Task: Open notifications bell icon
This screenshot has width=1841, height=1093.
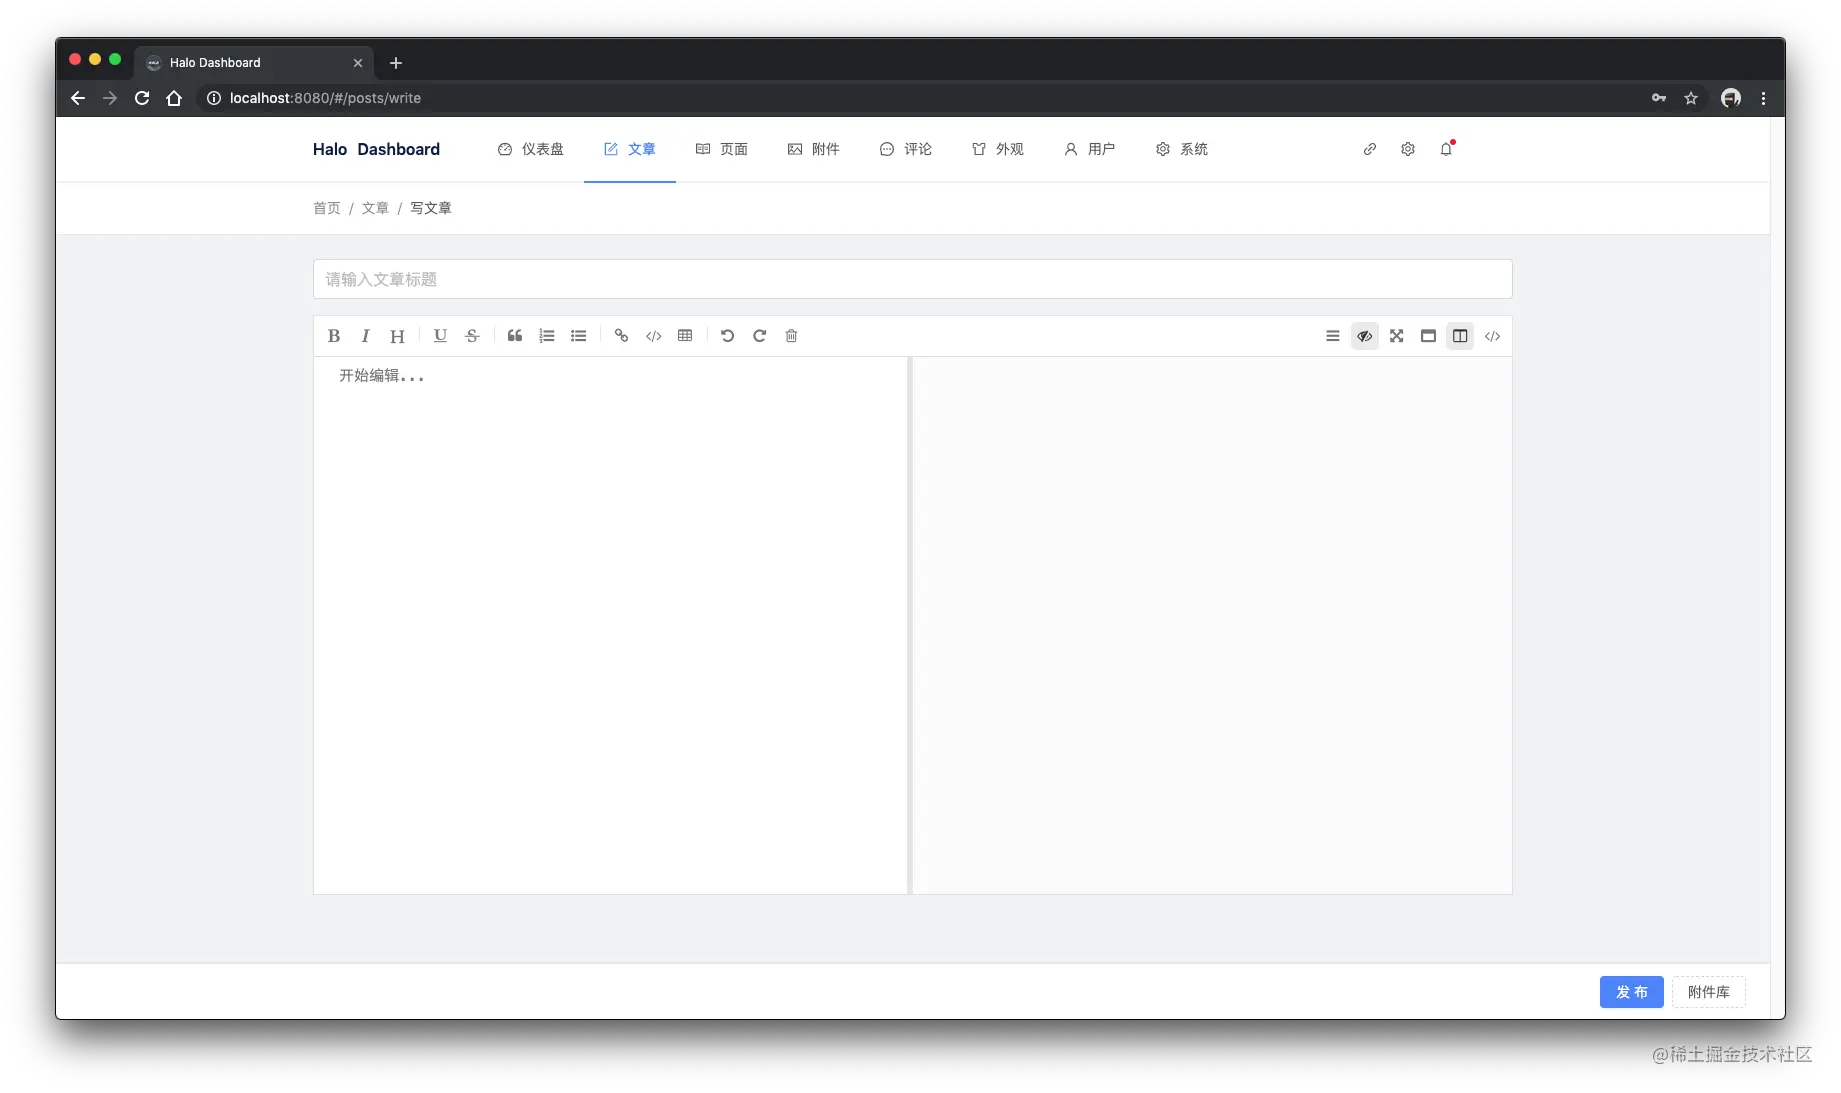Action: (1446, 149)
